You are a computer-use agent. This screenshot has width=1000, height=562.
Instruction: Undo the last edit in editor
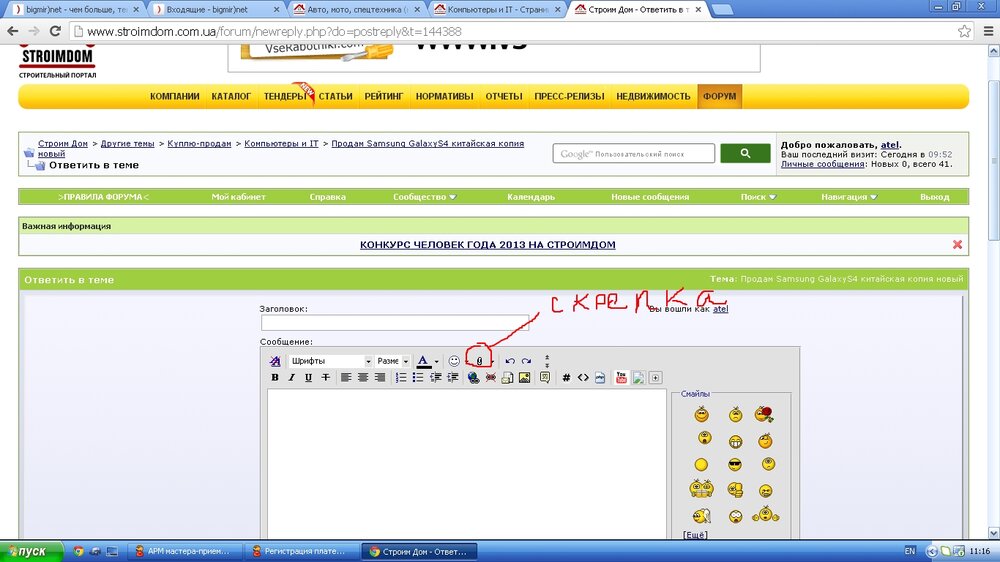510,361
